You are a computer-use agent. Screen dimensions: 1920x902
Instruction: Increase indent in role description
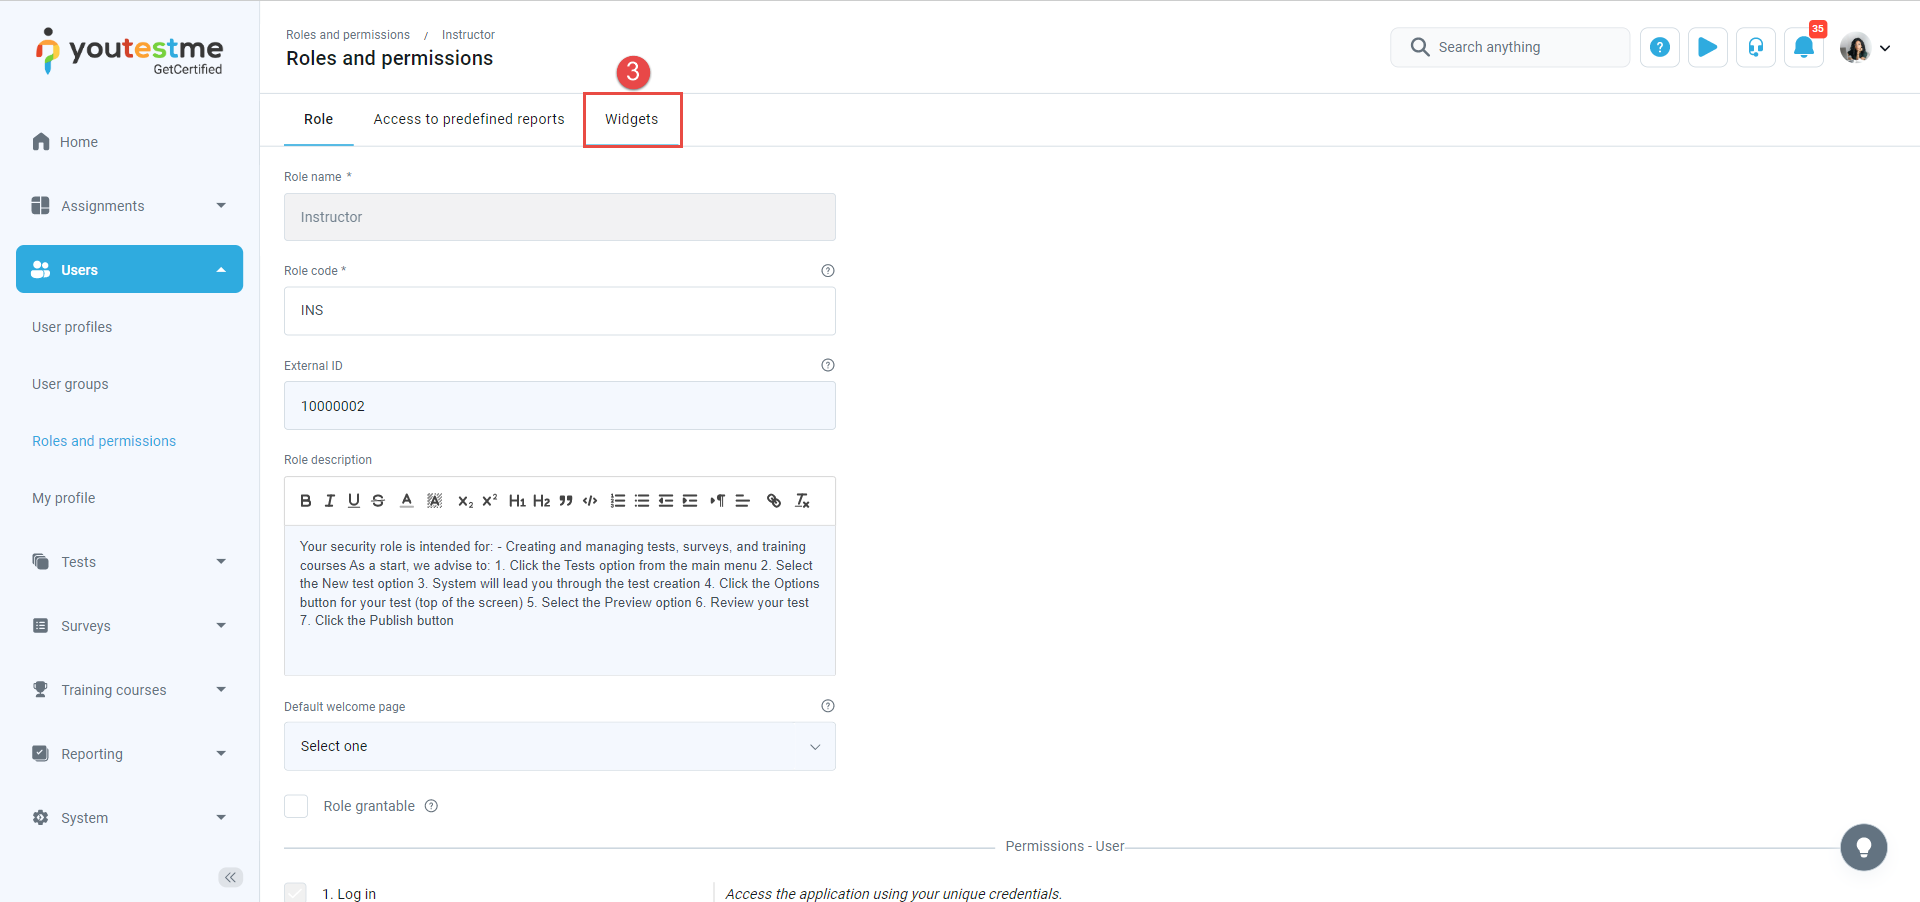click(x=690, y=501)
